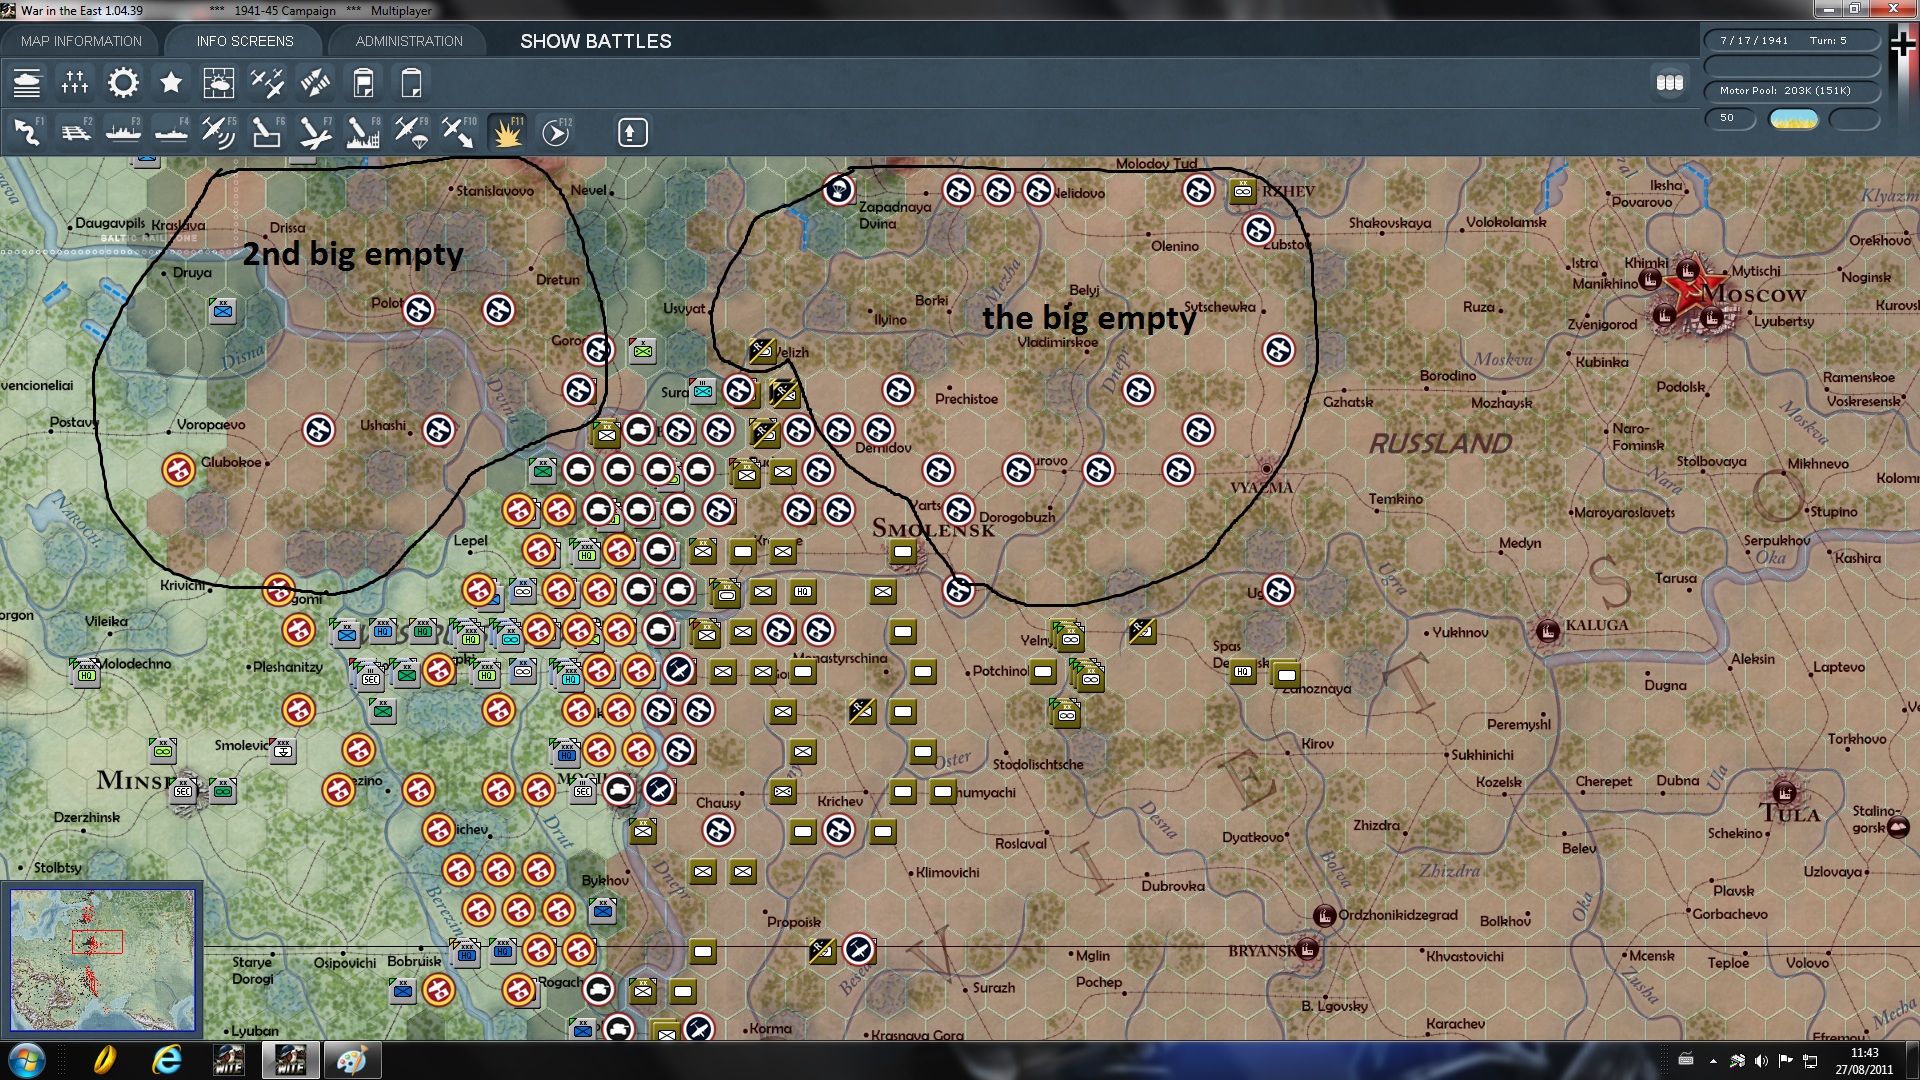Open the ADMINISTRATION tab

pos(409,41)
